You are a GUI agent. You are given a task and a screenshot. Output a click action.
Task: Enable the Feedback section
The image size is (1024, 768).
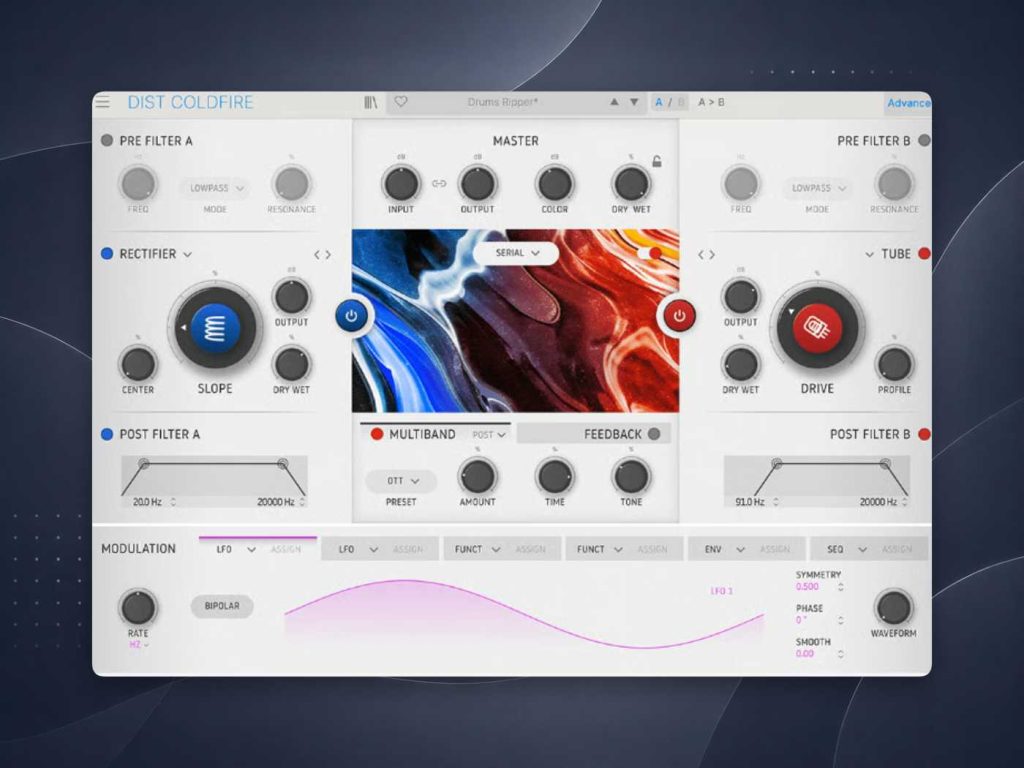click(654, 434)
